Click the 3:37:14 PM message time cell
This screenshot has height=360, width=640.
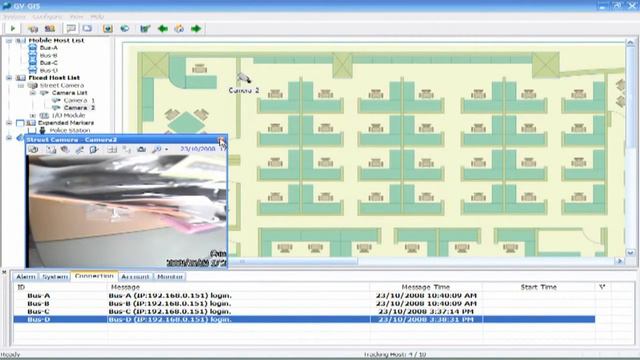(426, 311)
